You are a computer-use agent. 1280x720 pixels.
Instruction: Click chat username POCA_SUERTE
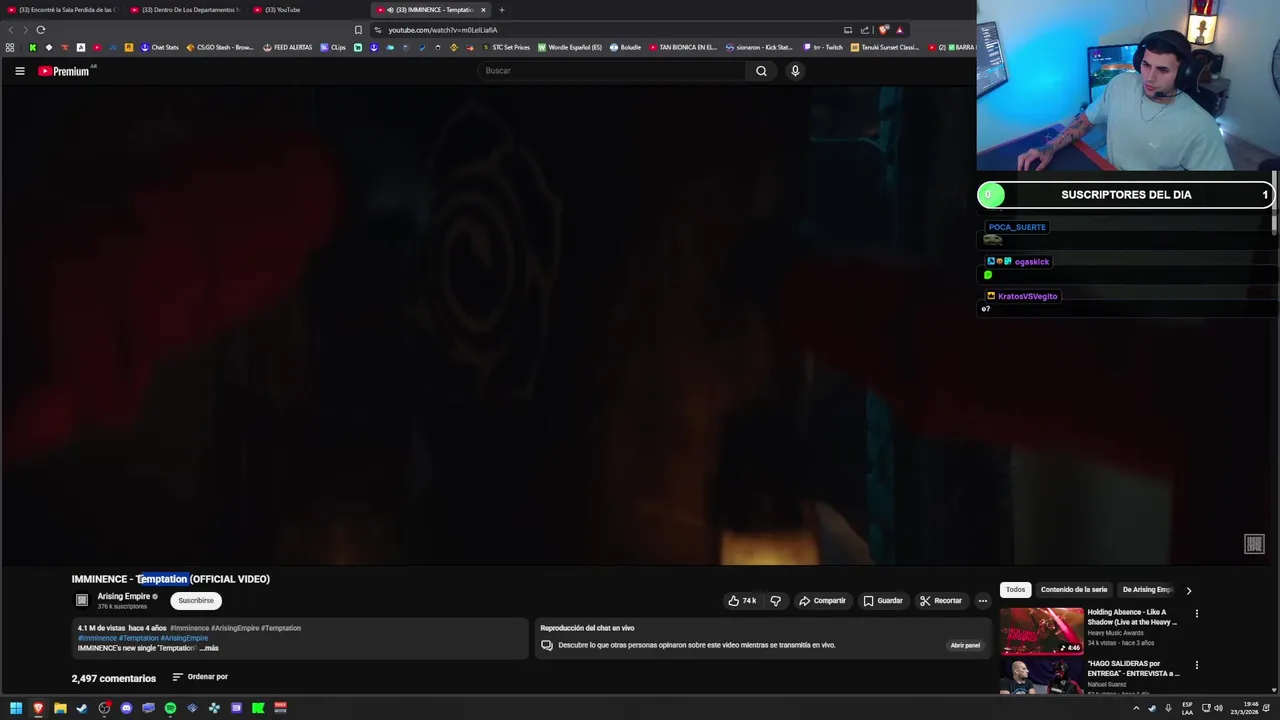(x=1017, y=227)
